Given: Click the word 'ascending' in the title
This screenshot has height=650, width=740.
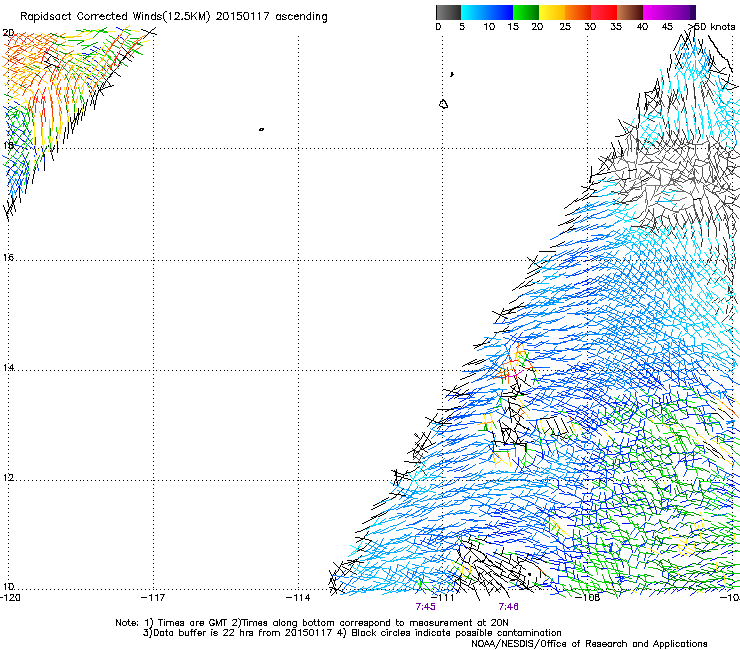Looking at the screenshot, I should point(301,17).
